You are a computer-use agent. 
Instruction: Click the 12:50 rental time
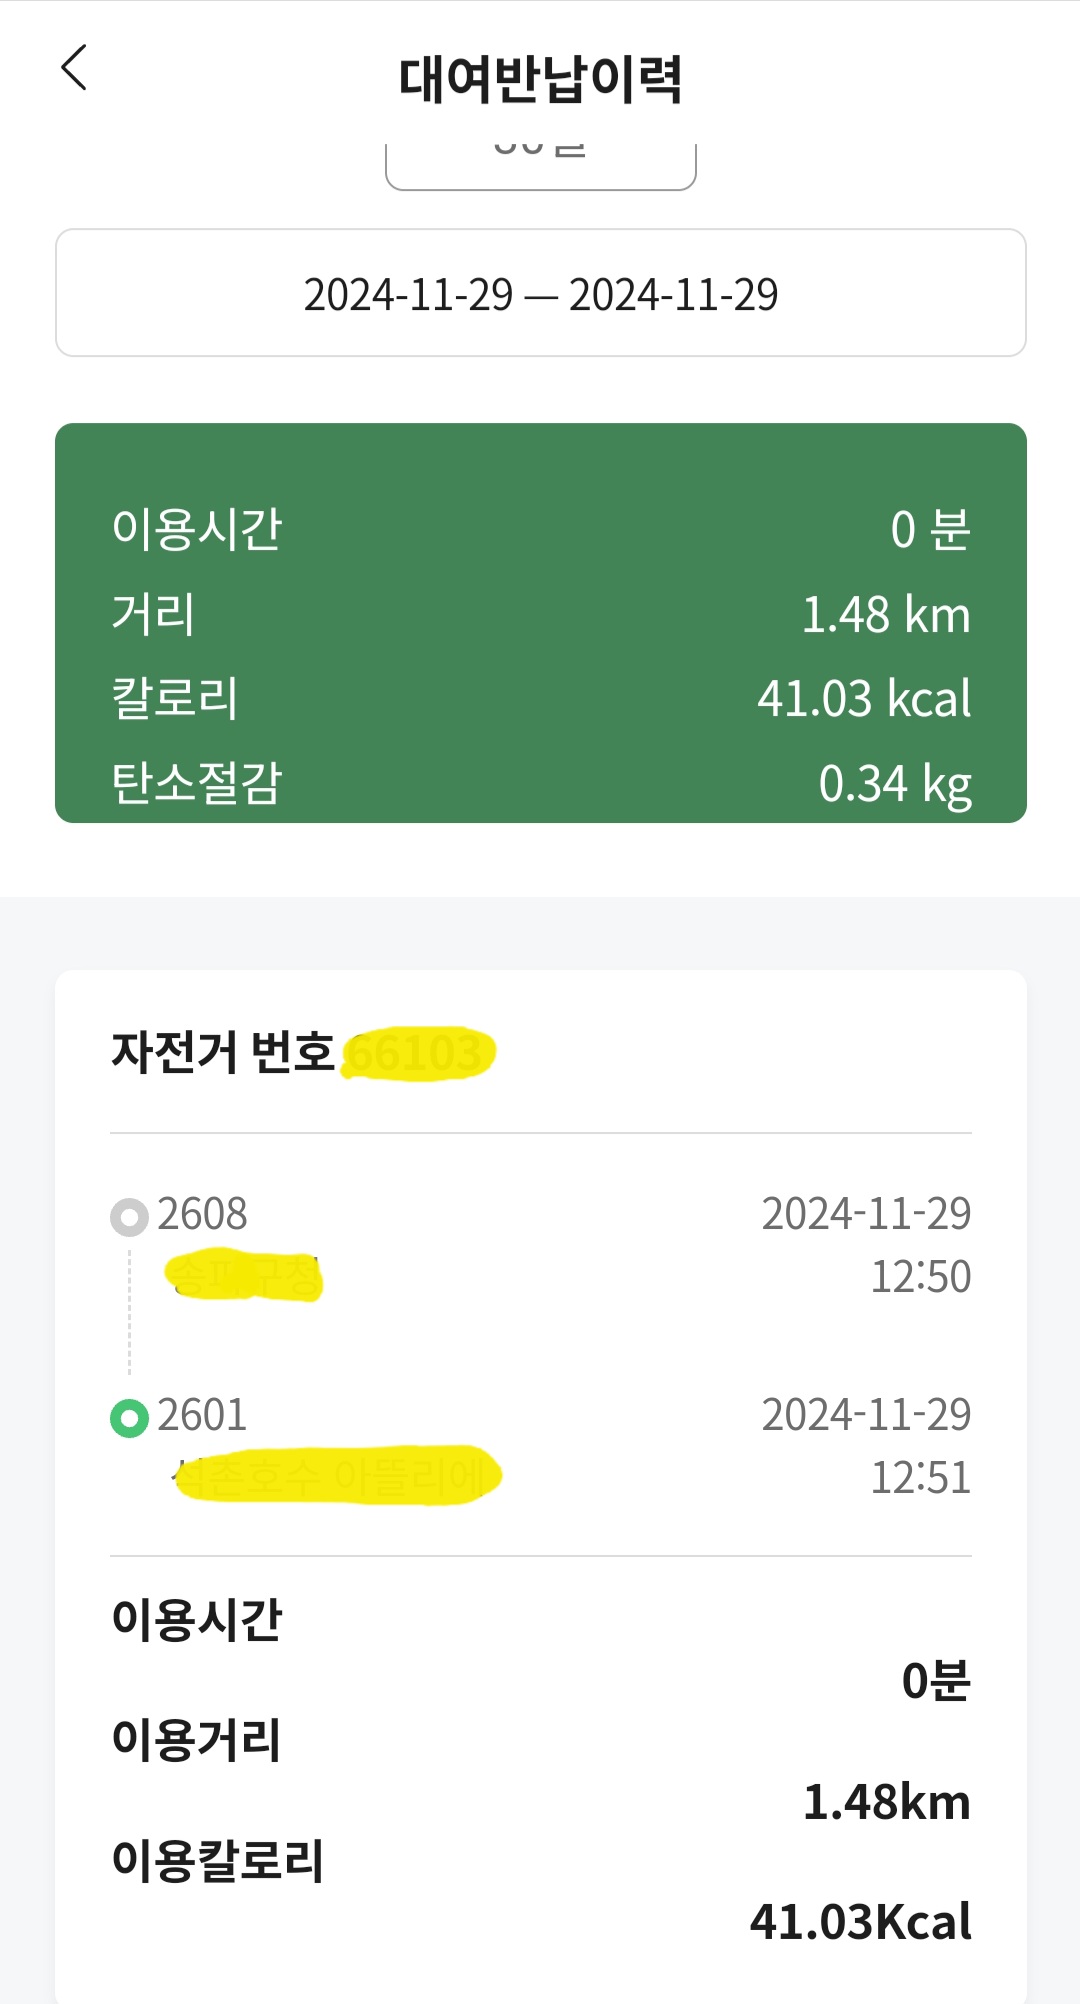pyautogui.click(x=920, y=1277)
